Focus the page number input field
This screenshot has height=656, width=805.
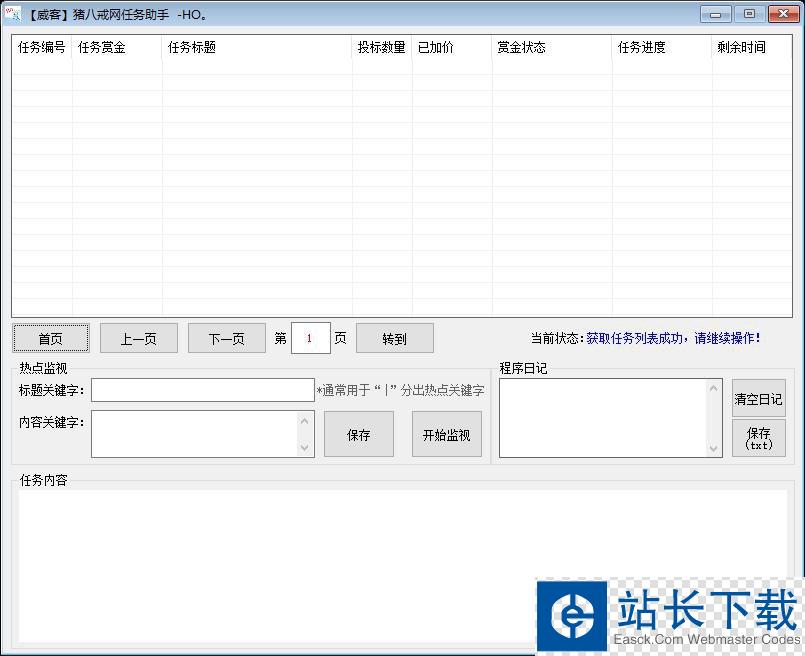310,338
